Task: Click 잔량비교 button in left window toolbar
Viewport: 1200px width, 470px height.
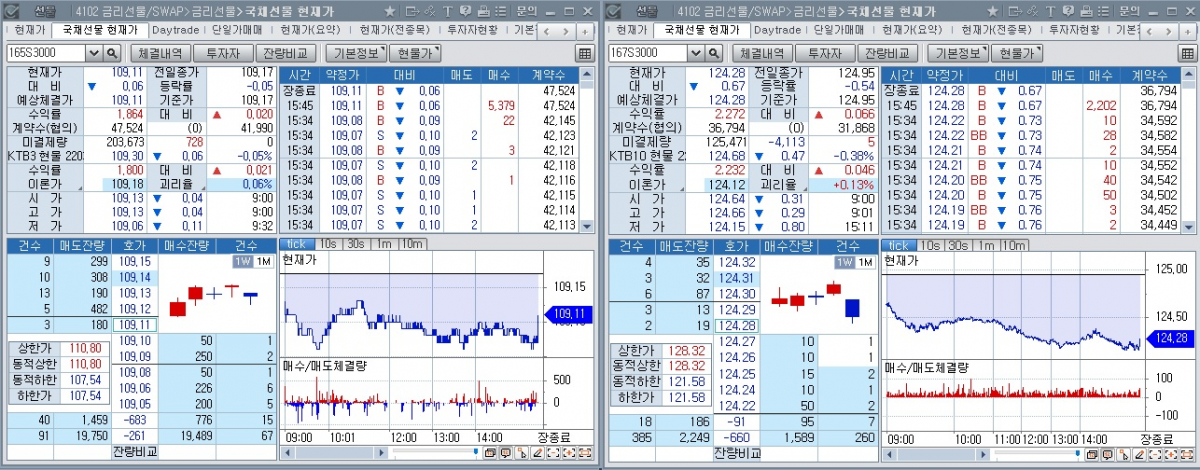Action: pyautogui.click(x=285, y=52)
